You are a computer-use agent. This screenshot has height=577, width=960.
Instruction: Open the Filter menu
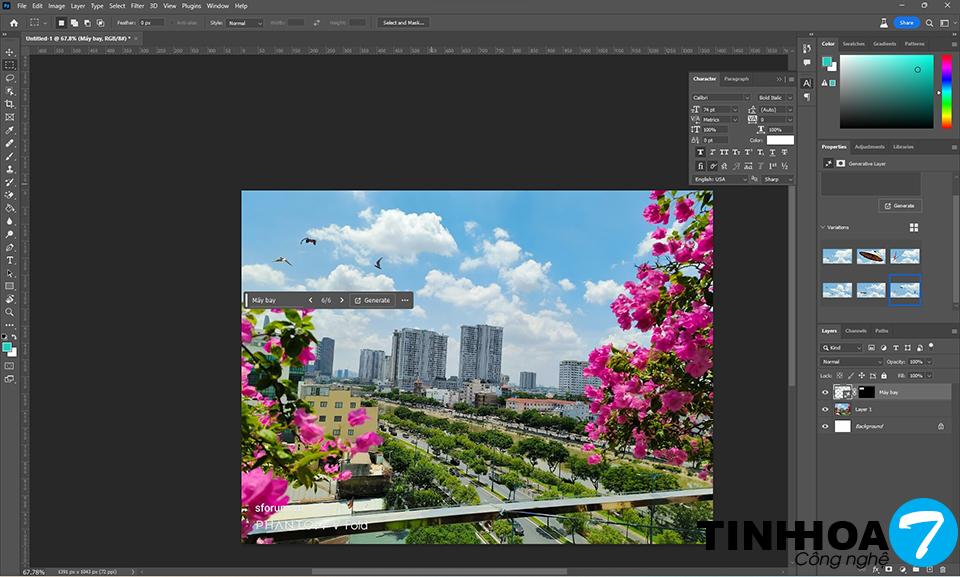point(137,6)
